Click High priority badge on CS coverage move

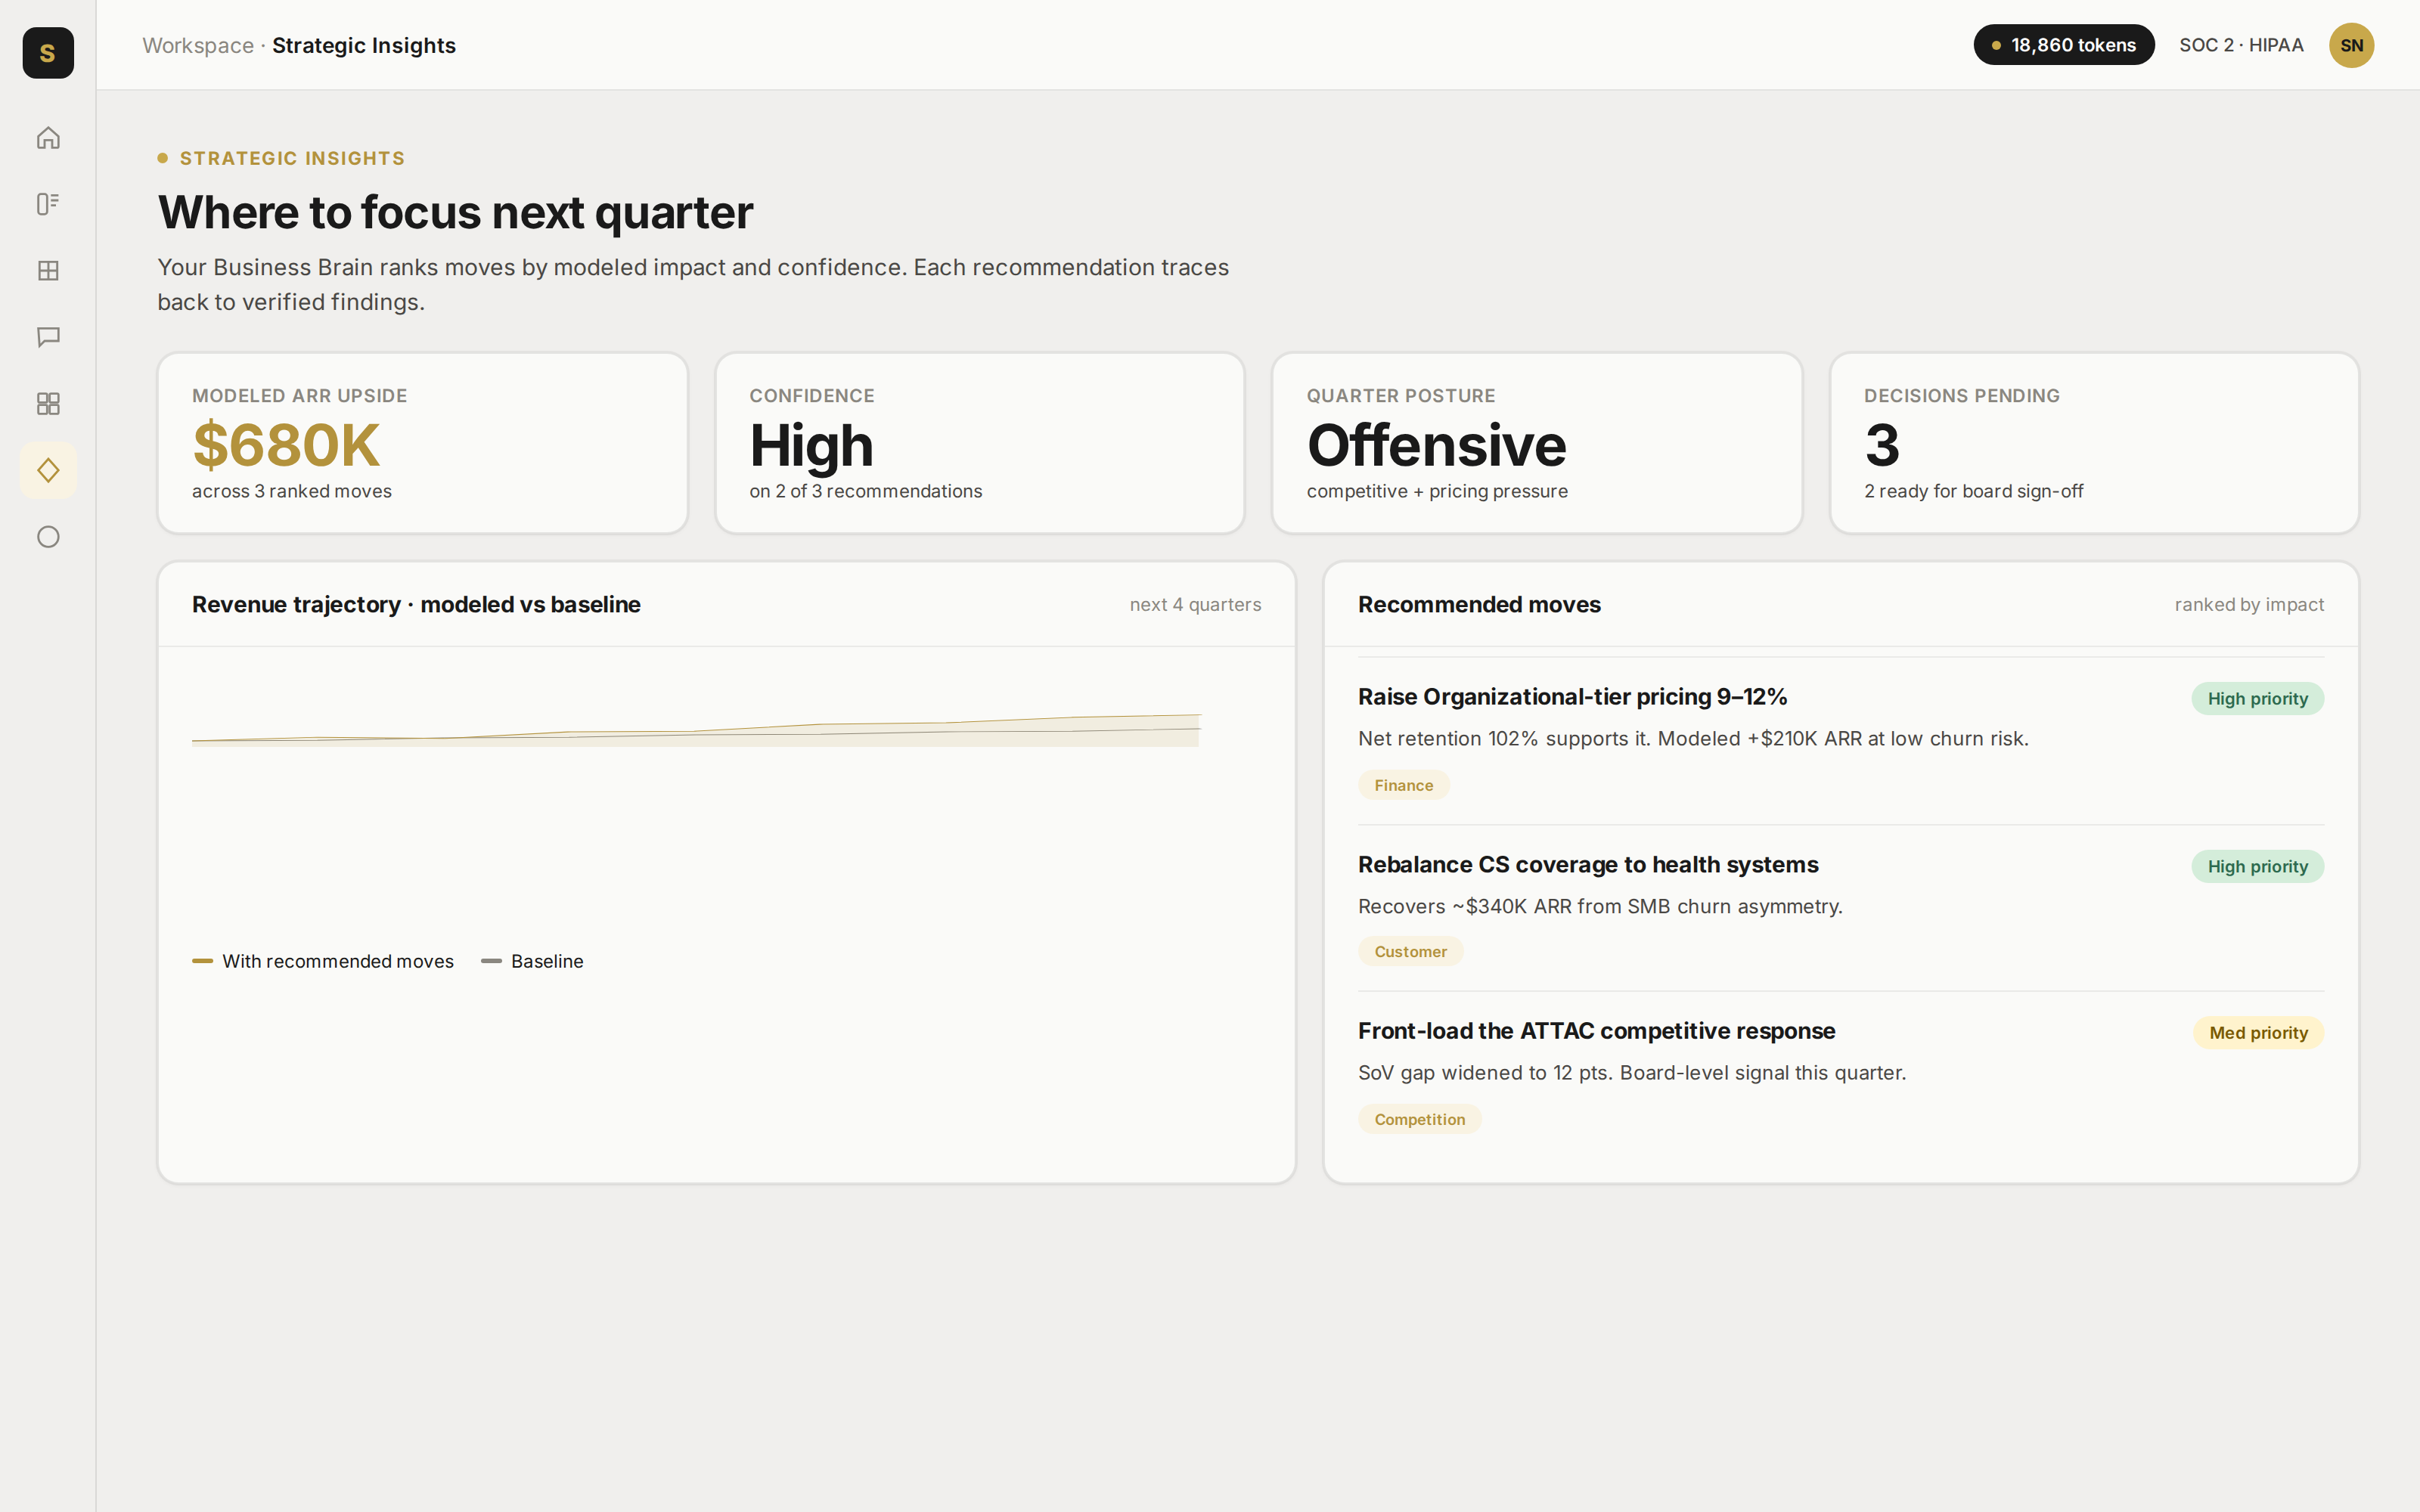pos(2257,866)
